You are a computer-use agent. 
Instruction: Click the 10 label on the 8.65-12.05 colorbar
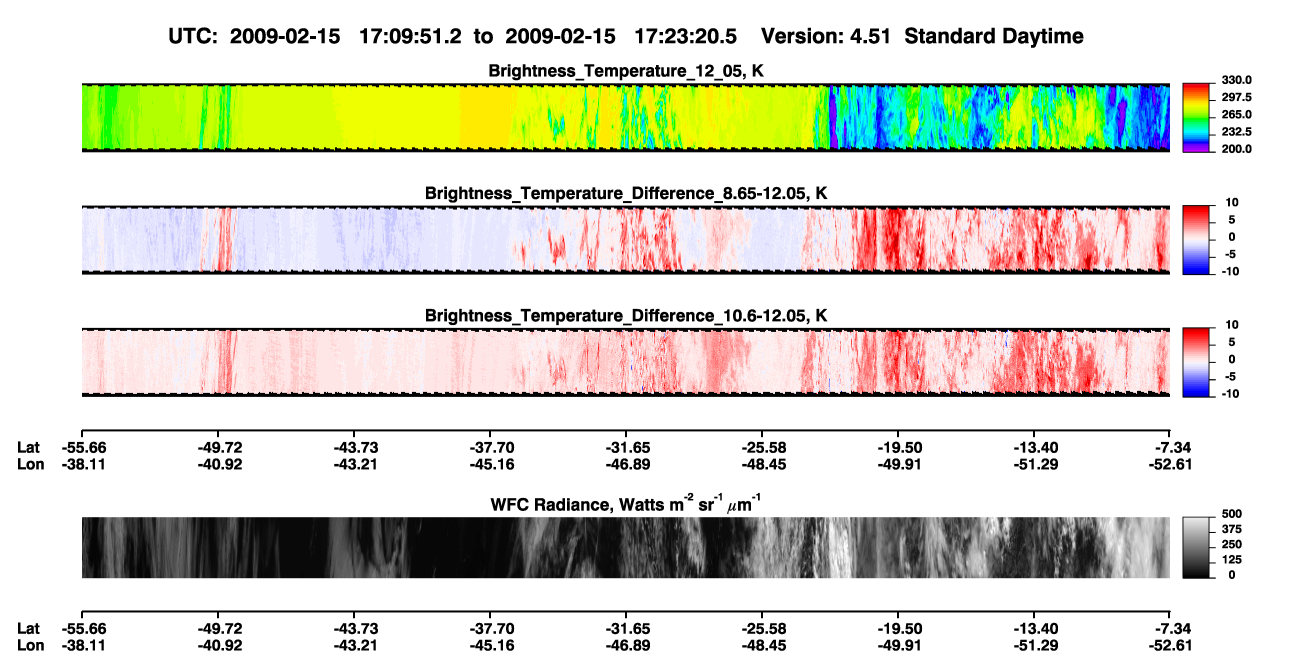tap(1232, 202)
